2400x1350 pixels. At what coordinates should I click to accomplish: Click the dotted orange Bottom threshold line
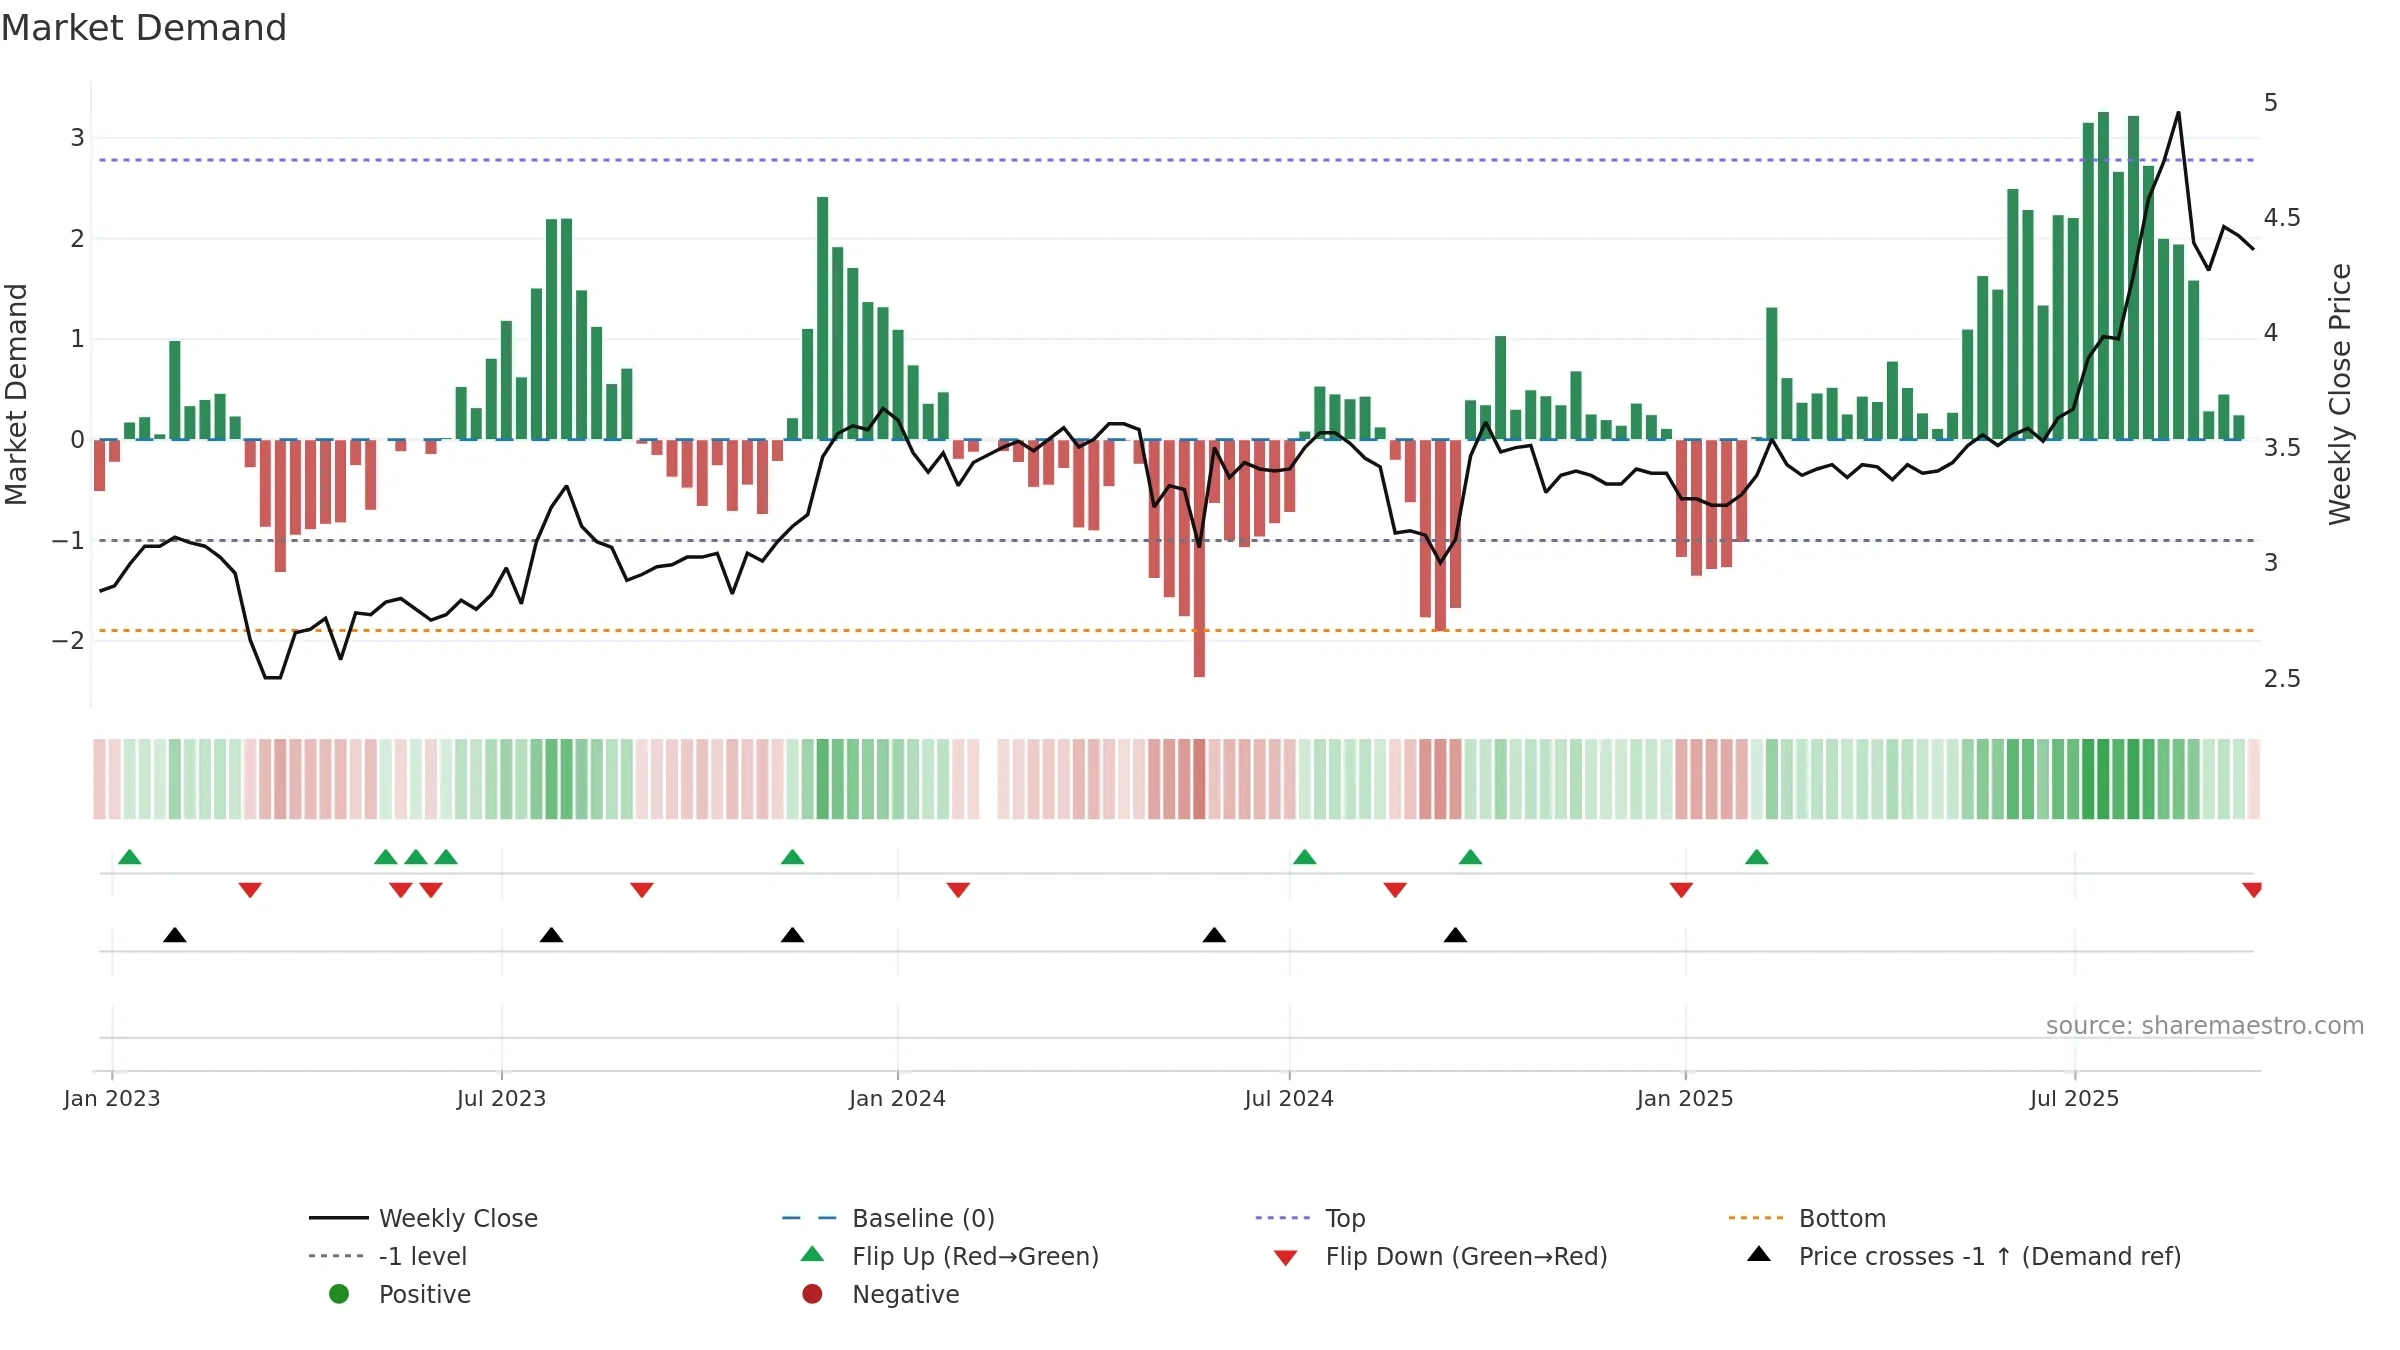1176,630
